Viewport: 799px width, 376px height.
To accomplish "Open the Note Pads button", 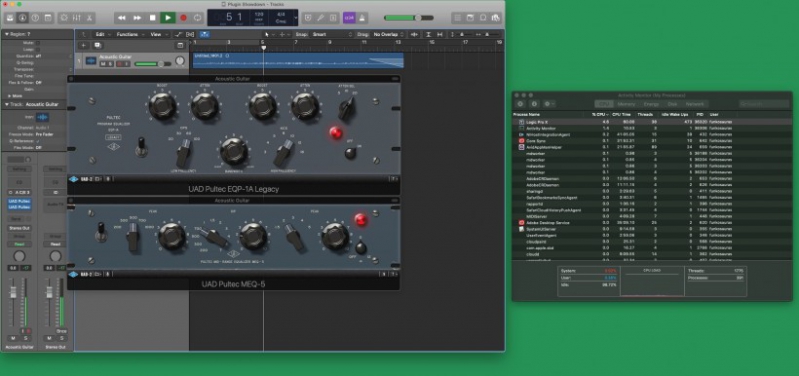I will pyautogui.click(x=470, y=18).
